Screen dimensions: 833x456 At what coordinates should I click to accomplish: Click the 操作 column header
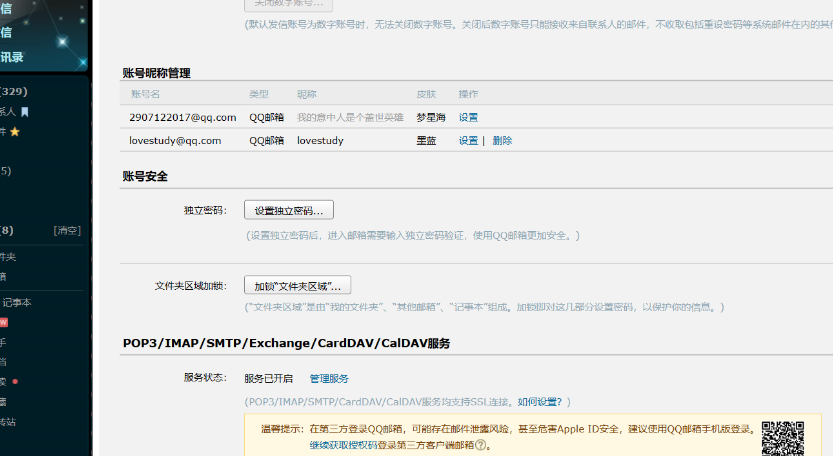468,94
